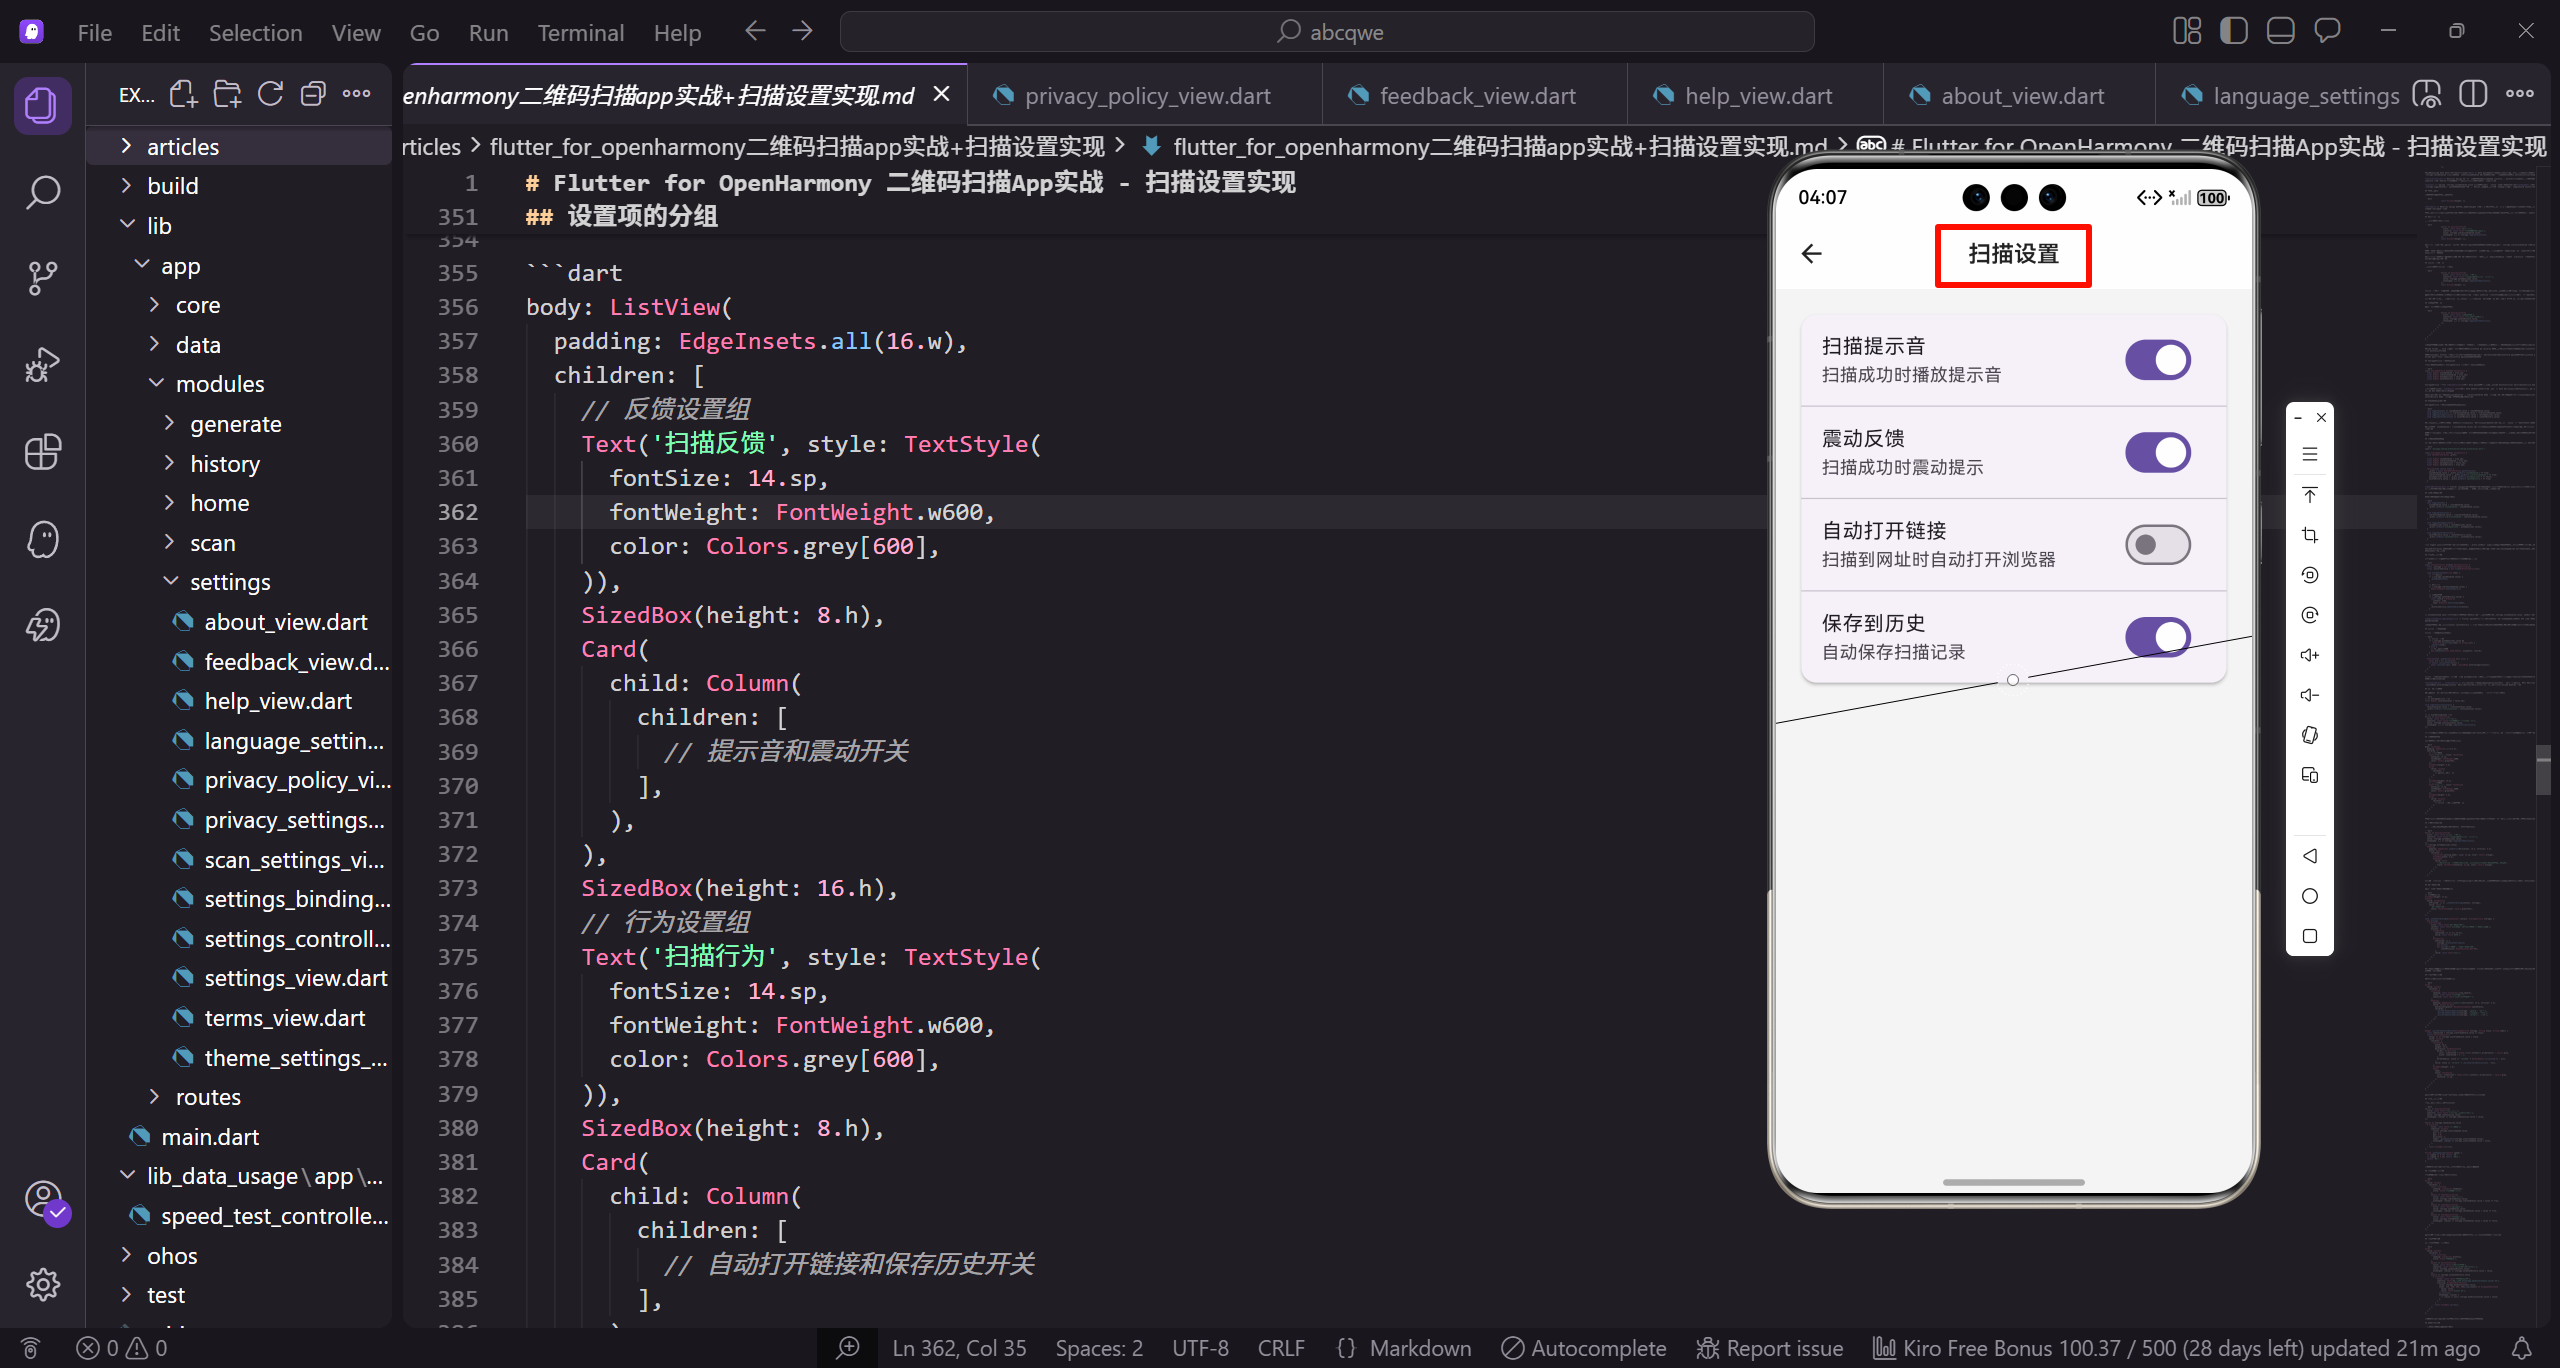Expand the articles folder
The image size is (2560, 1368).
(240, 147)
